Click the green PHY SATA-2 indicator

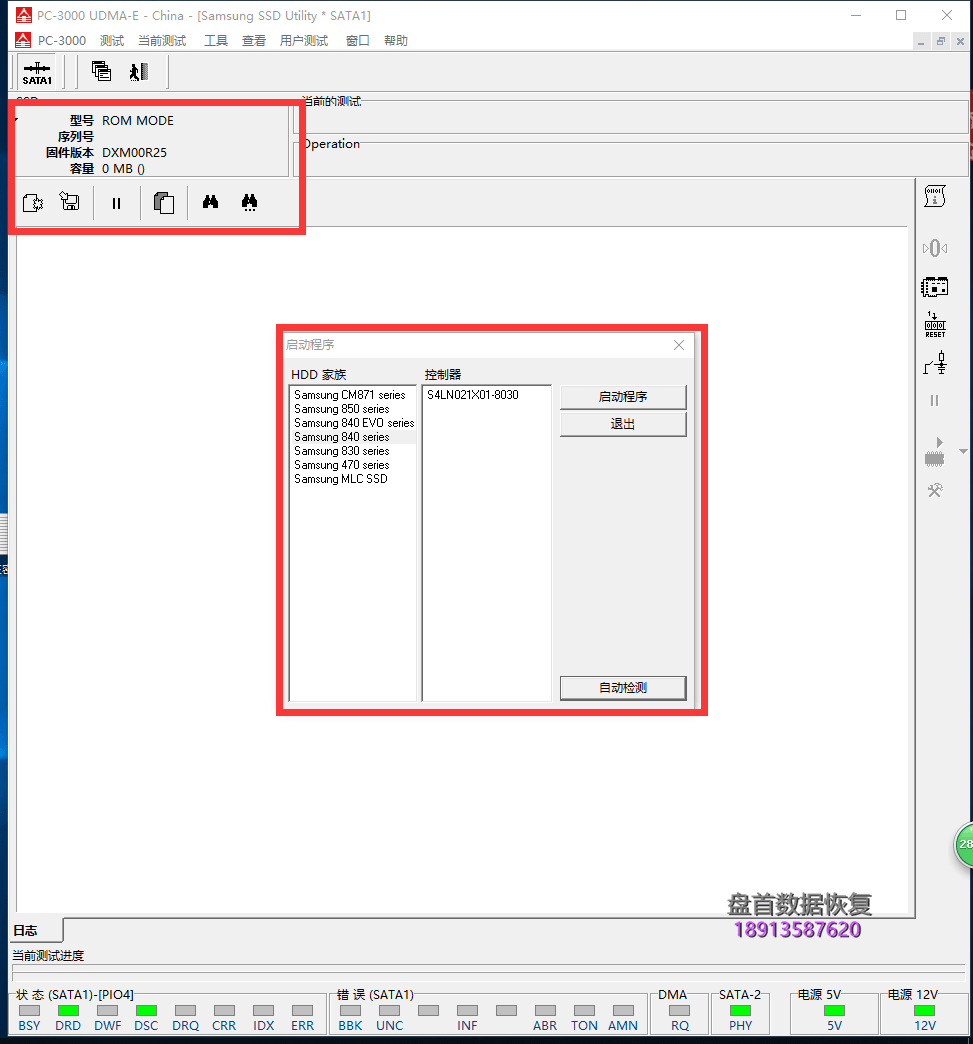pos(740,1011)
